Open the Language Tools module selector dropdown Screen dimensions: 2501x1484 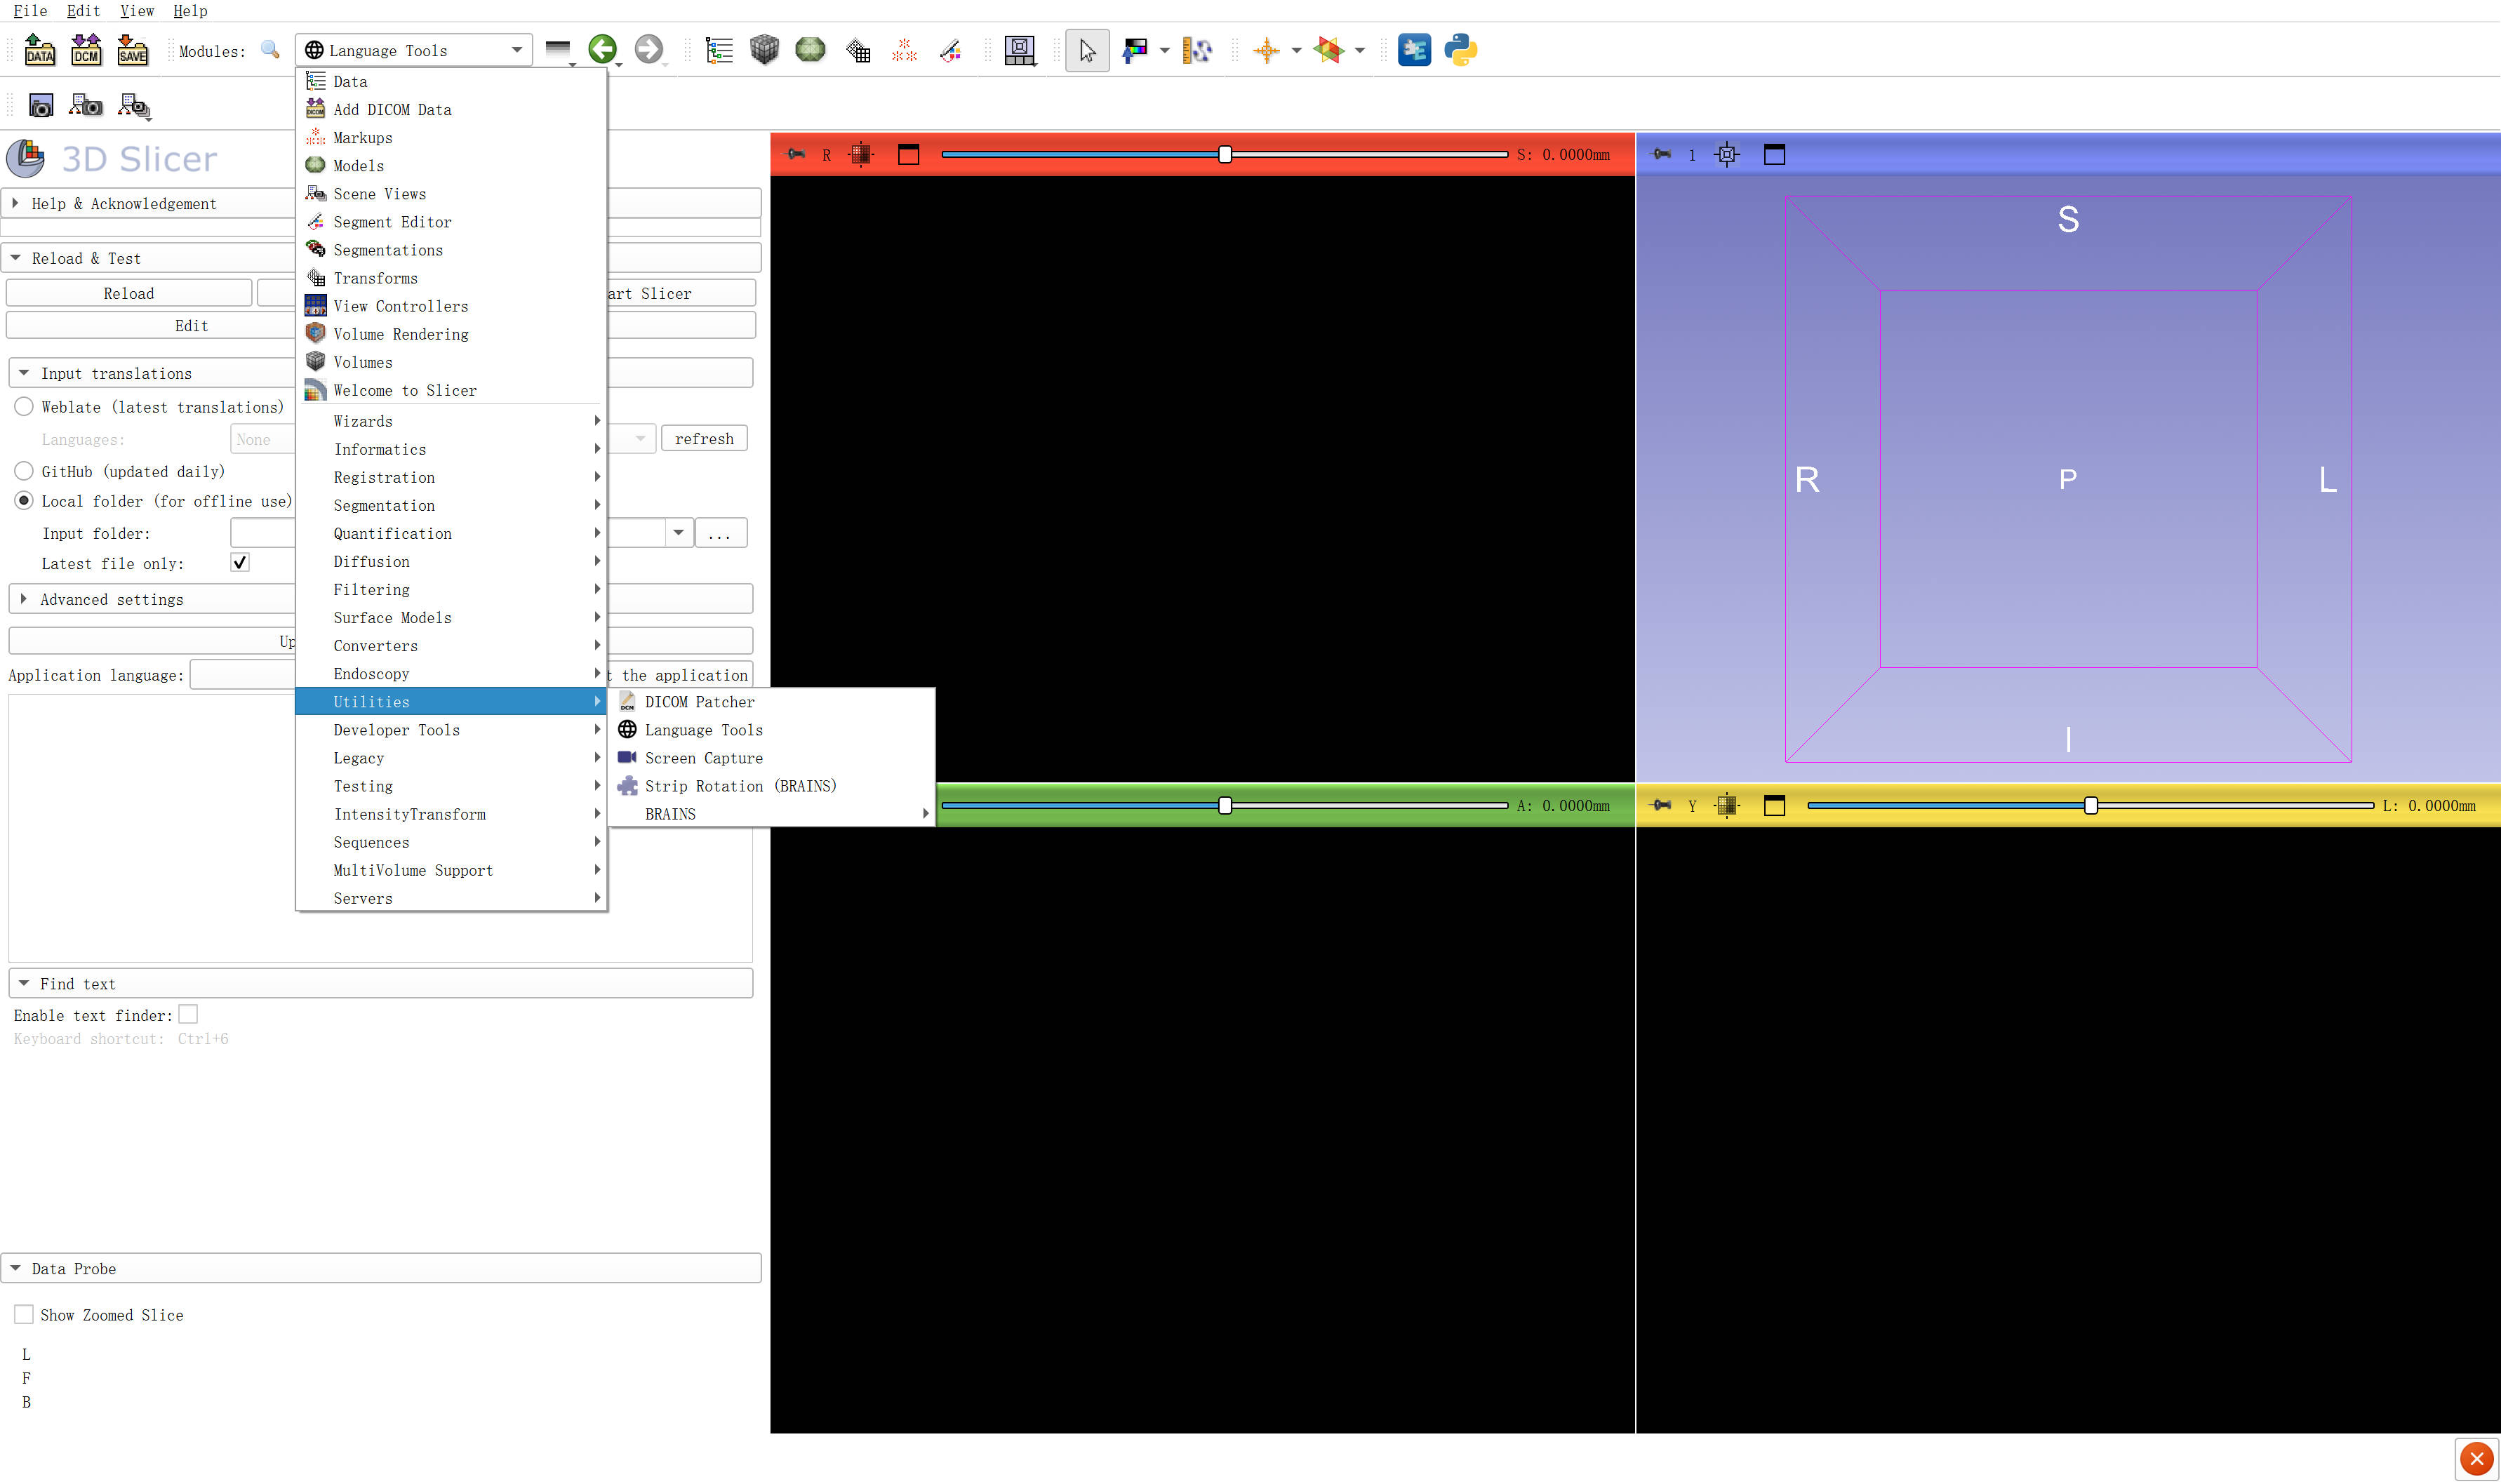coord(414,50)
